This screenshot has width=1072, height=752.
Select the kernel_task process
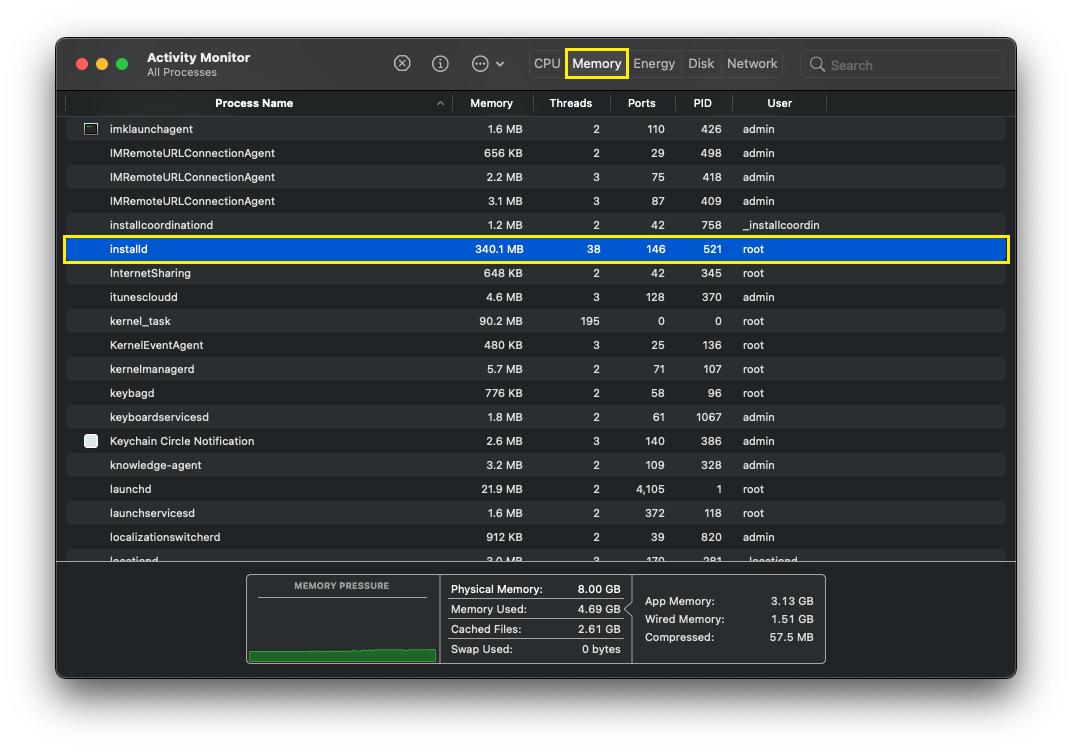(536, 321)
